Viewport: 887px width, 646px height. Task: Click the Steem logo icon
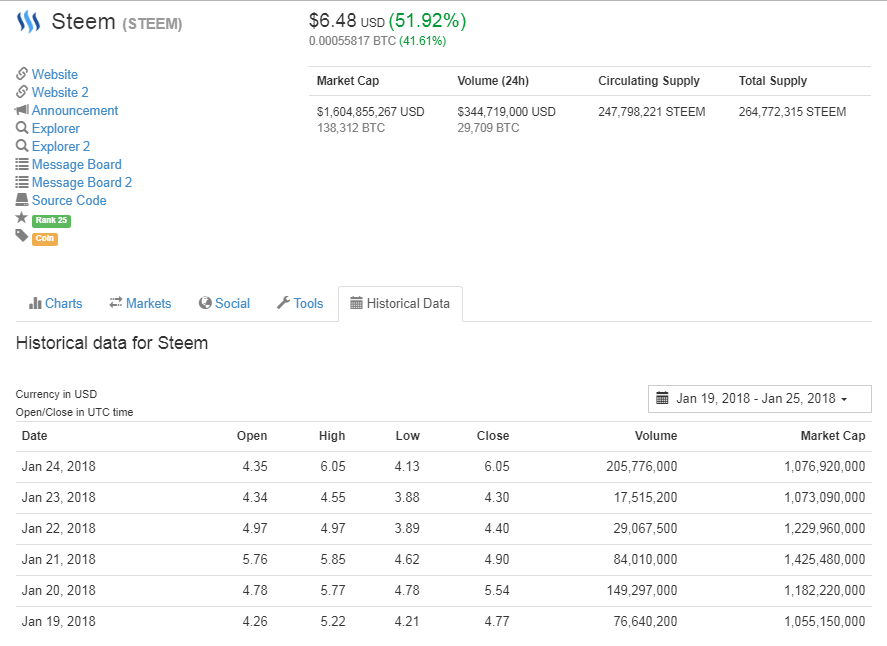28,22
